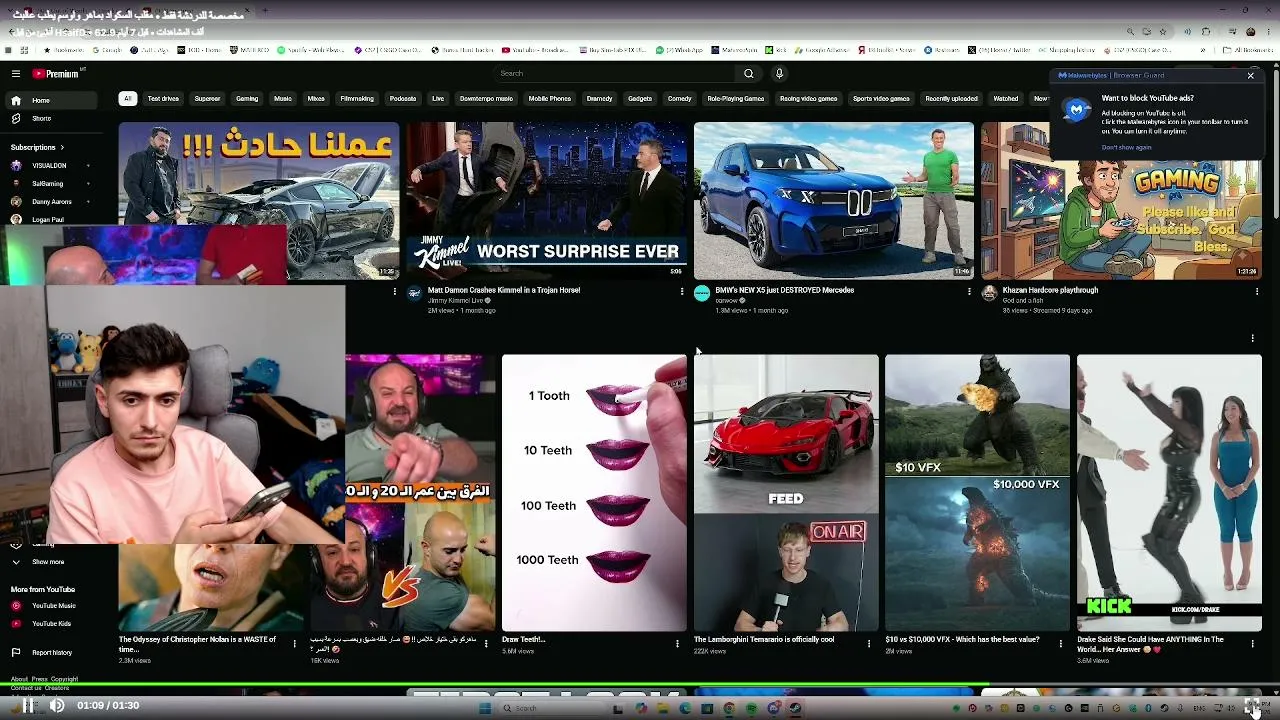Toggle fullscreen in the video player
The image size is (1280, 720).
click(1252, 705)
